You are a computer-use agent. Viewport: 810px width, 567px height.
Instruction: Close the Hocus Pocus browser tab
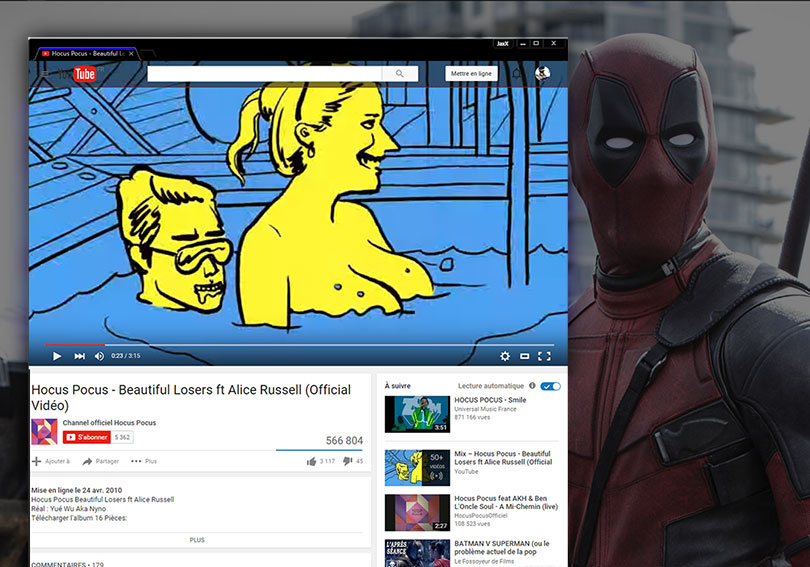point(131,53)
